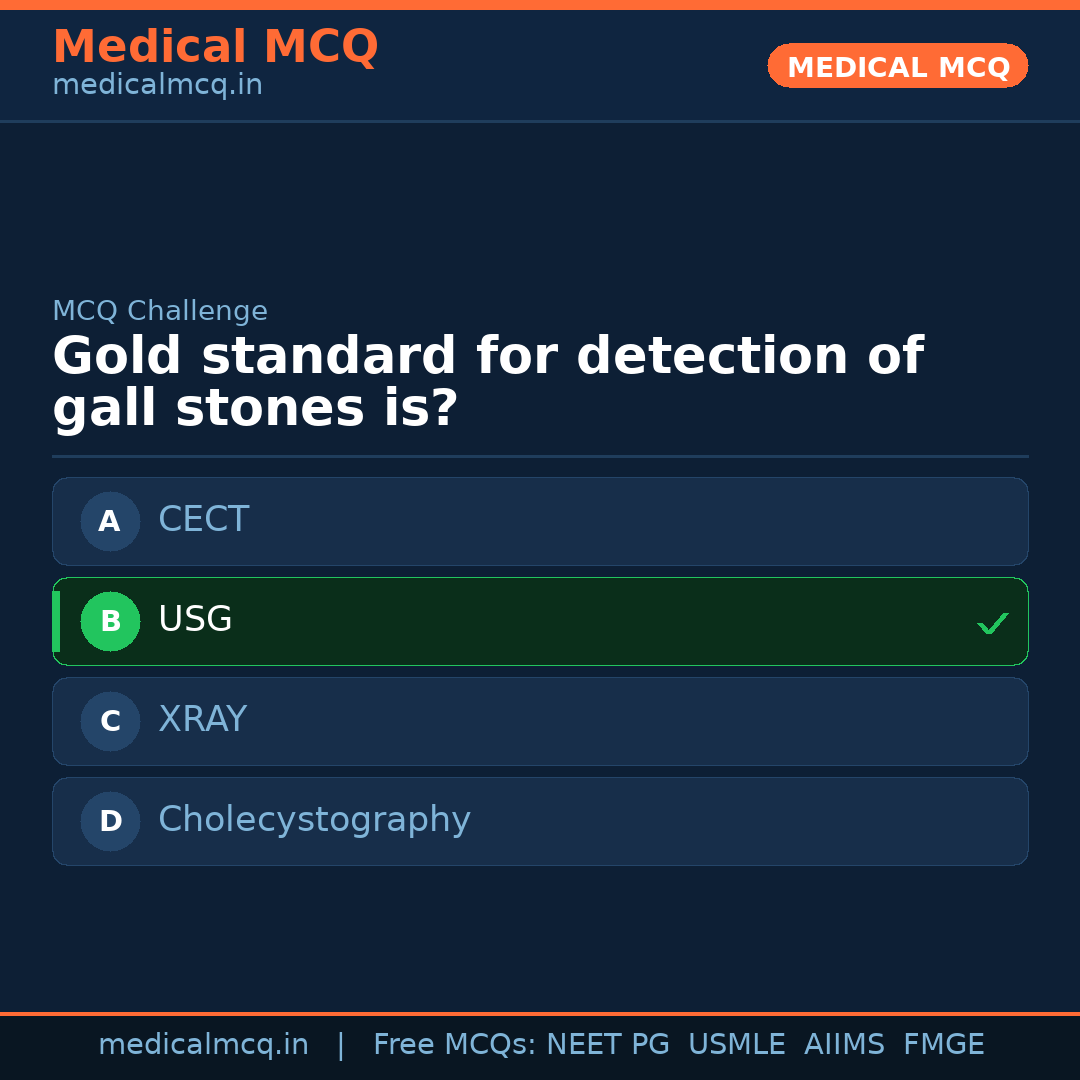Select answer option XRAY
Screen dimensions: 1080x1080
[540, 721]
